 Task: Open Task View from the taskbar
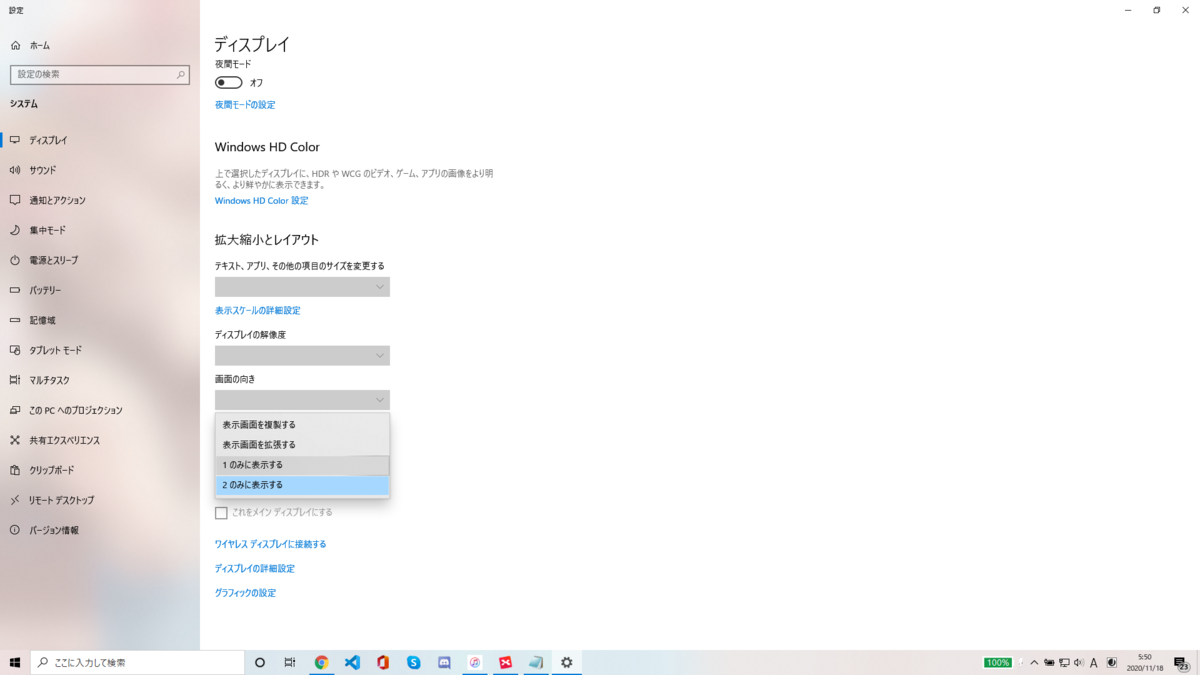tap(289, 662)
